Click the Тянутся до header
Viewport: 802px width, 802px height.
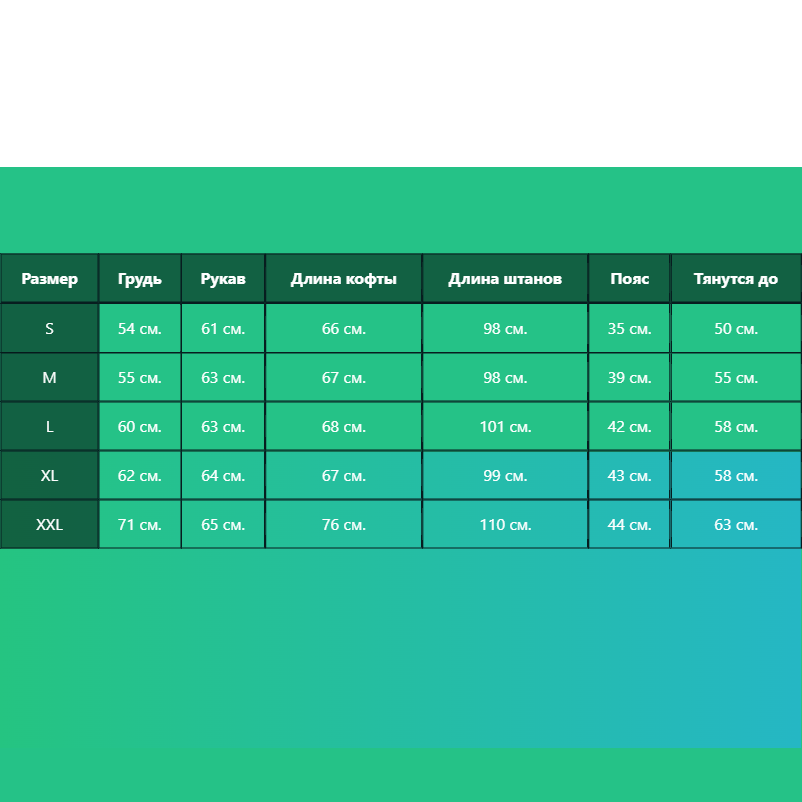tap(736, 279)
